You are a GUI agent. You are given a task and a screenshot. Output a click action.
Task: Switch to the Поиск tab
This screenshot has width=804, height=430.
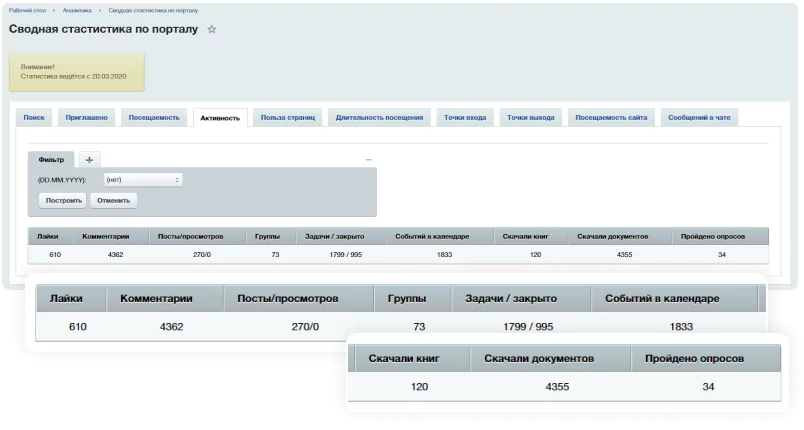pos(34,118)
